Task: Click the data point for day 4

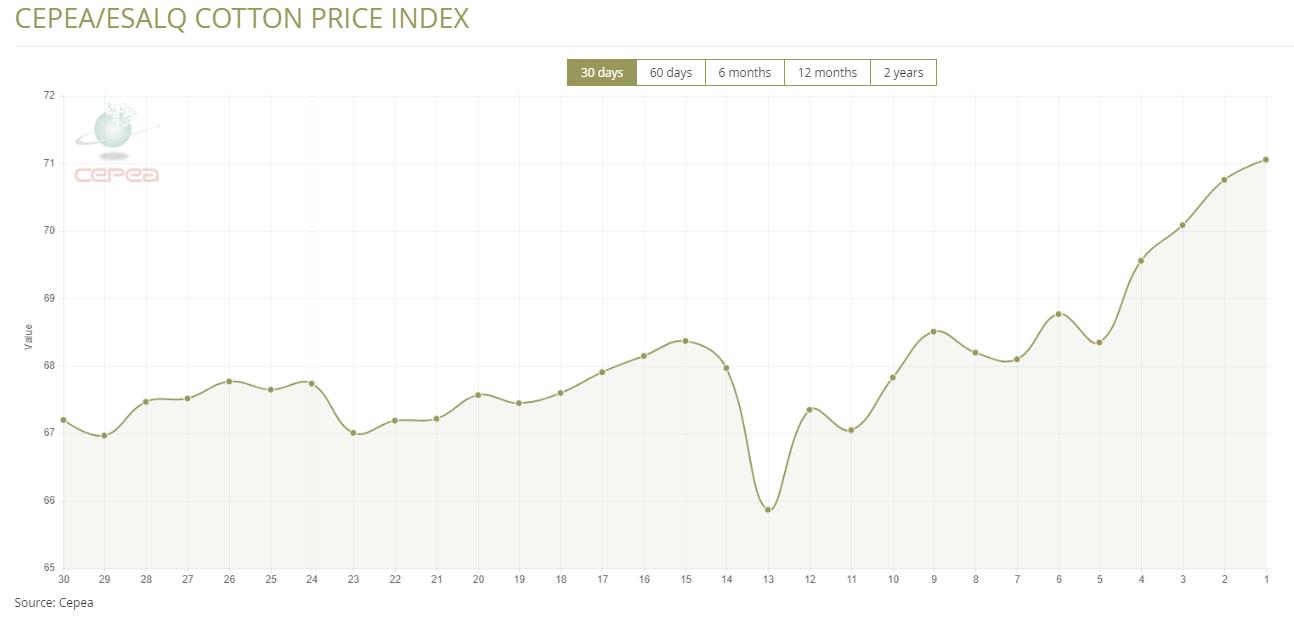Action: pyautogui.click(x=1141, y=261)
